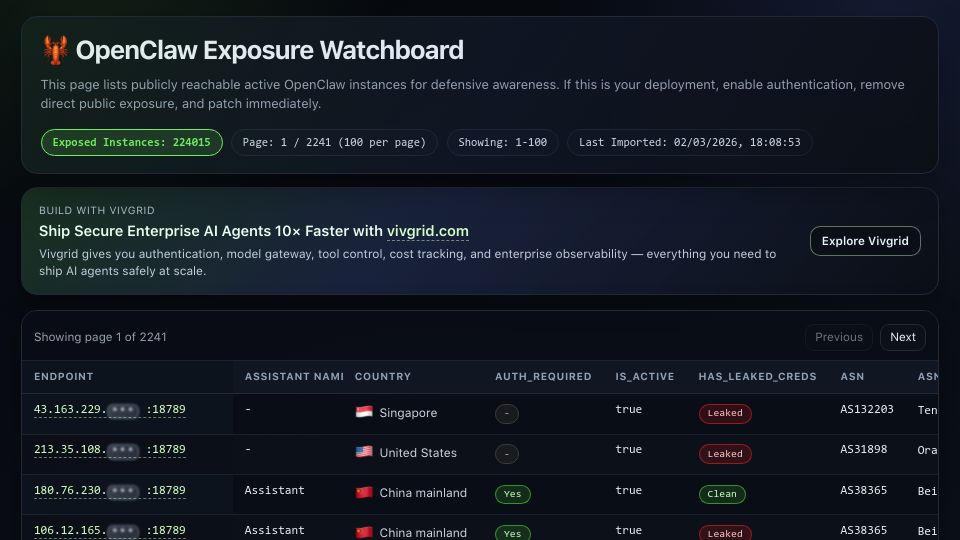Viewport: 960px width, 540px height.
Task: Click the AUTH_REQUIRED column header
Action: click(543, 377)
